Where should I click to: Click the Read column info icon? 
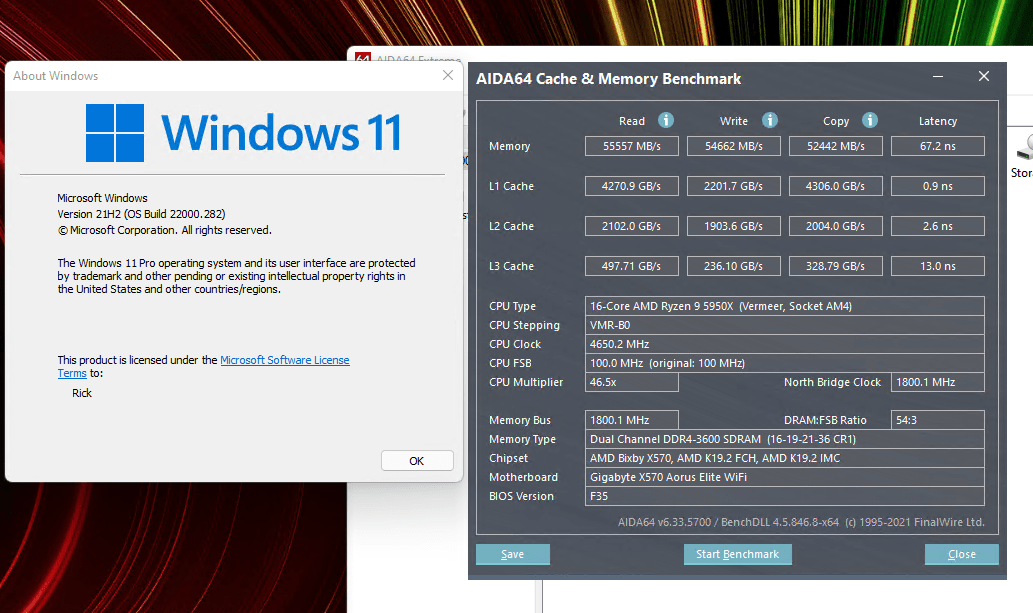point(666,120)
